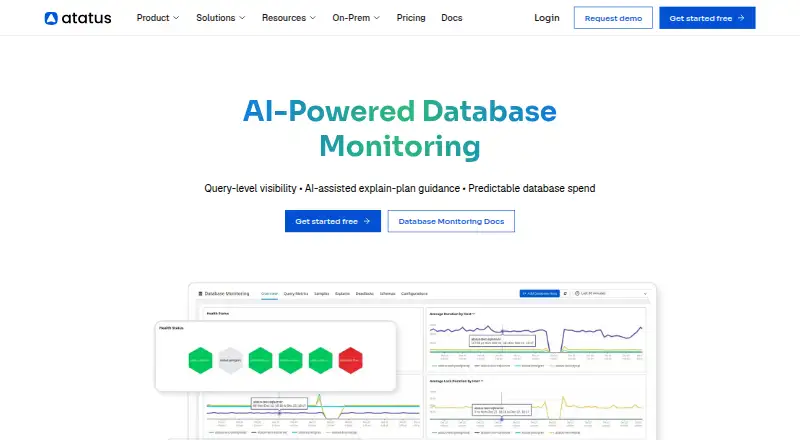The width and height of the screenshot is (800, 440).
Task: Click the Request demo button
Action: coord(613,18)
